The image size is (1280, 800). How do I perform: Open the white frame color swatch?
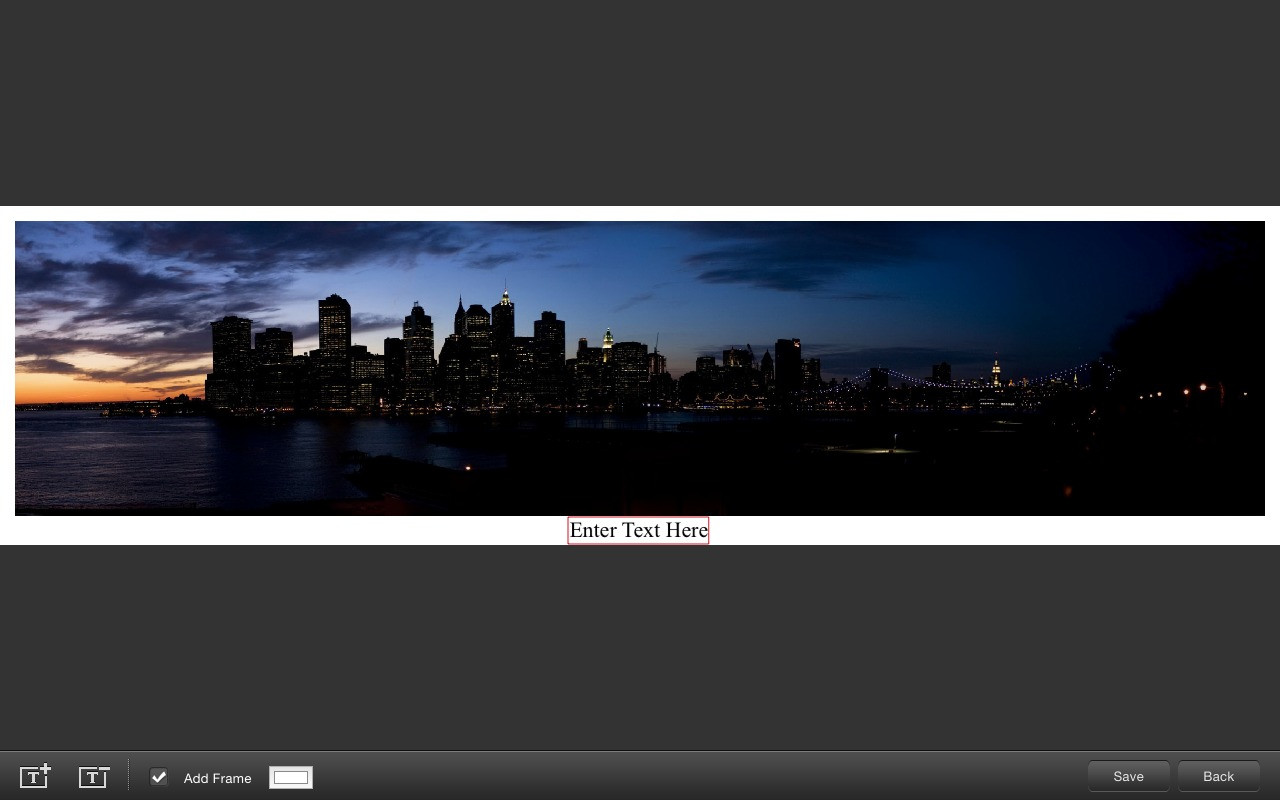coord(291,777)
